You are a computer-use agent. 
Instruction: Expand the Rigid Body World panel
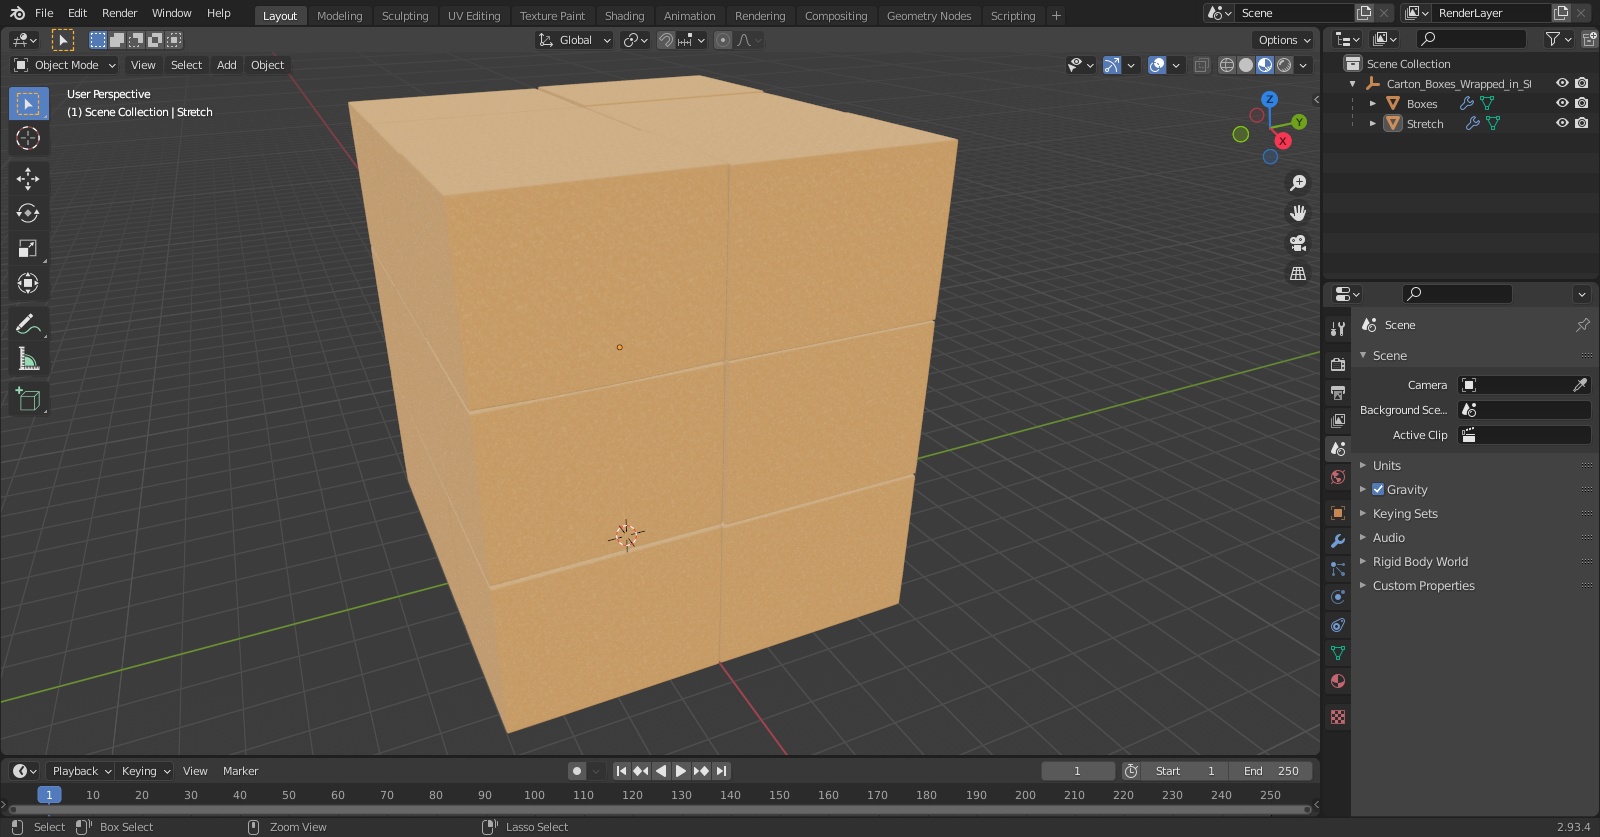pos(1420,561)
